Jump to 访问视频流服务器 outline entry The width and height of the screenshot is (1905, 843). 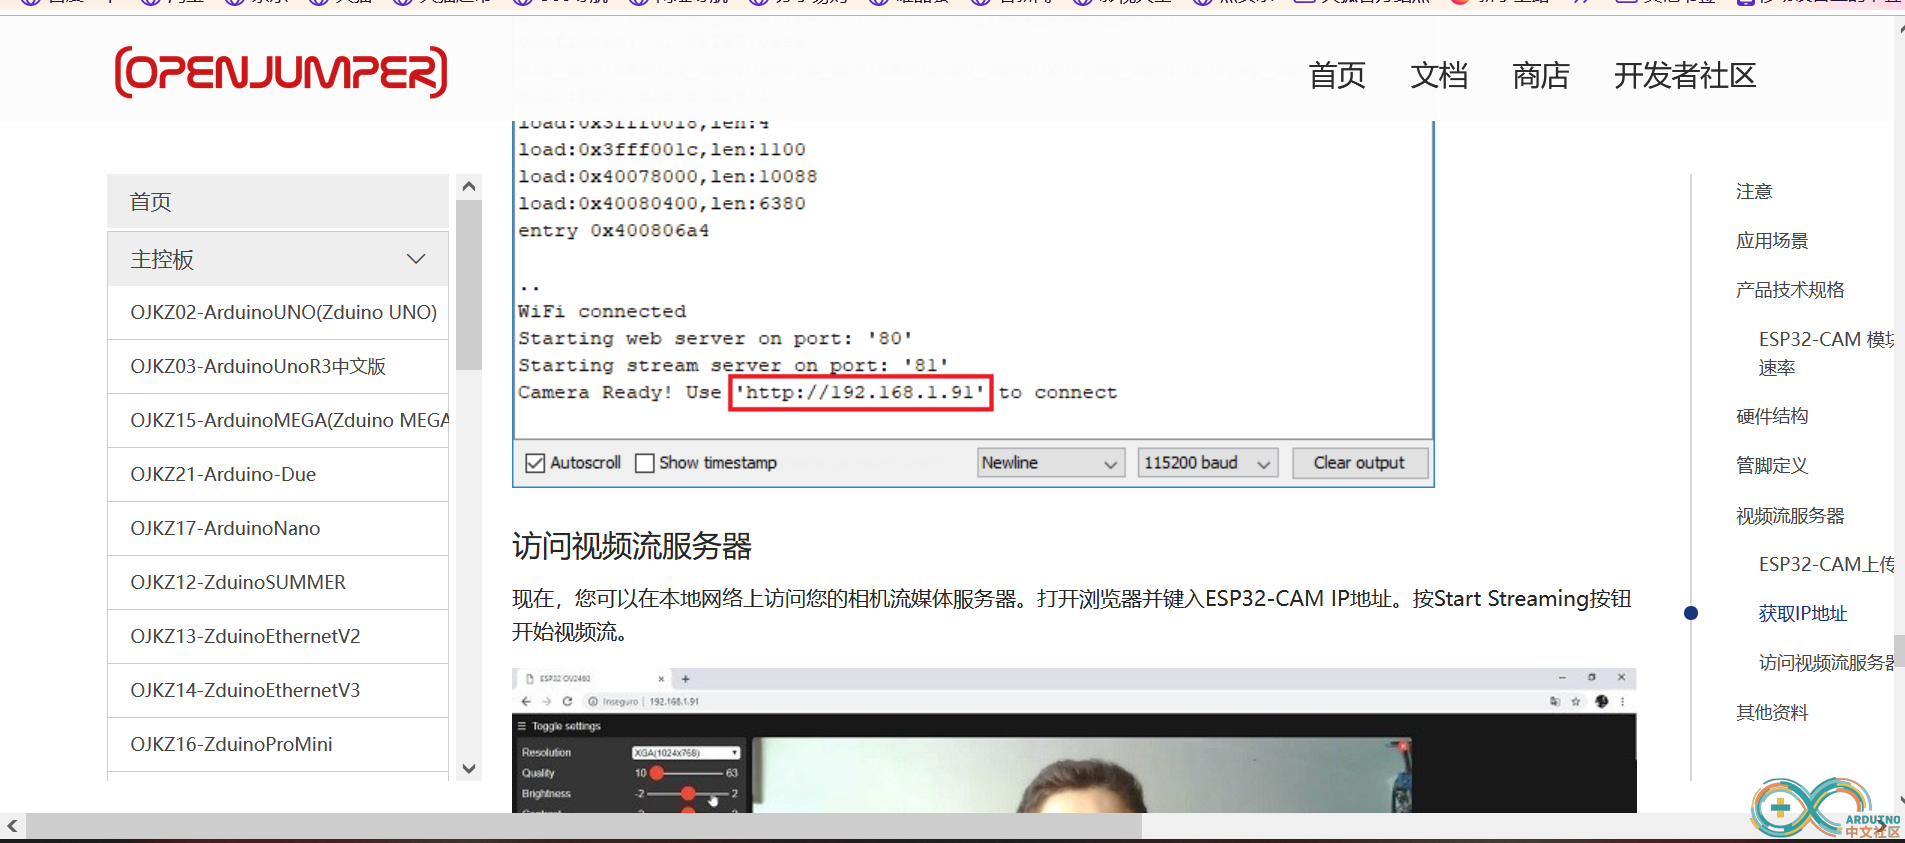point(1826,662)
